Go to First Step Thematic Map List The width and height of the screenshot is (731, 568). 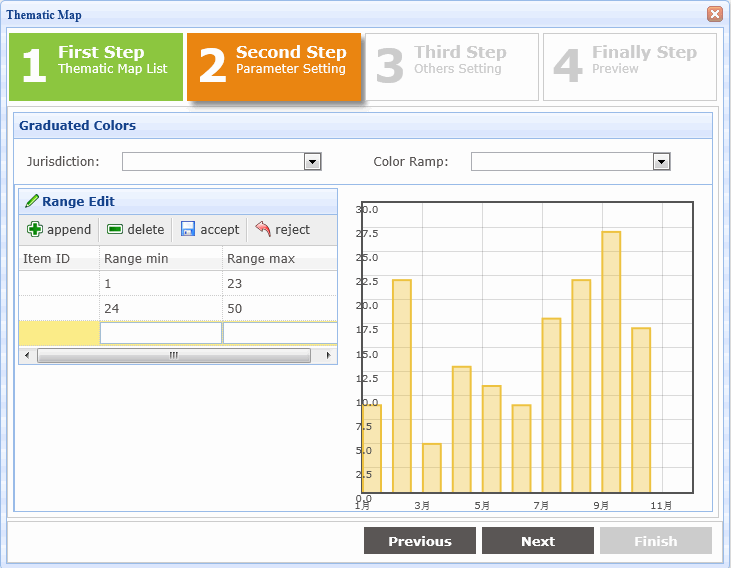(96, 67)
